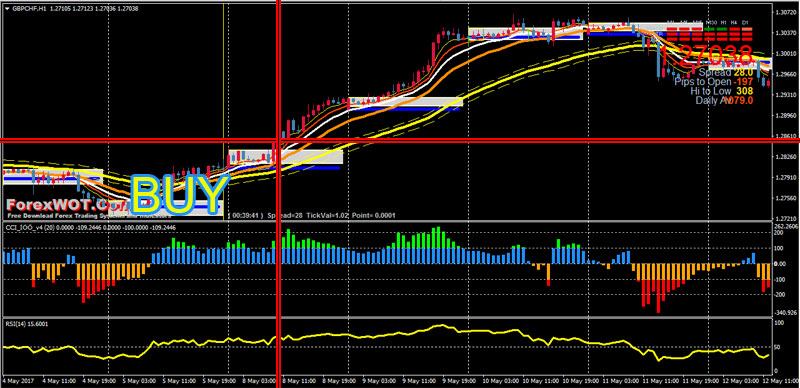The image size is (800, 388).
Task: Click price axis value 1.27910
Action: click(786, 178)
